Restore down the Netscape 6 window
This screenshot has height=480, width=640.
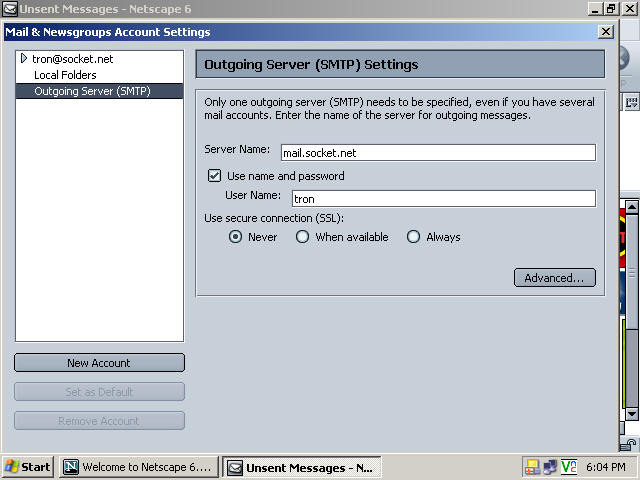pos(611,8)
